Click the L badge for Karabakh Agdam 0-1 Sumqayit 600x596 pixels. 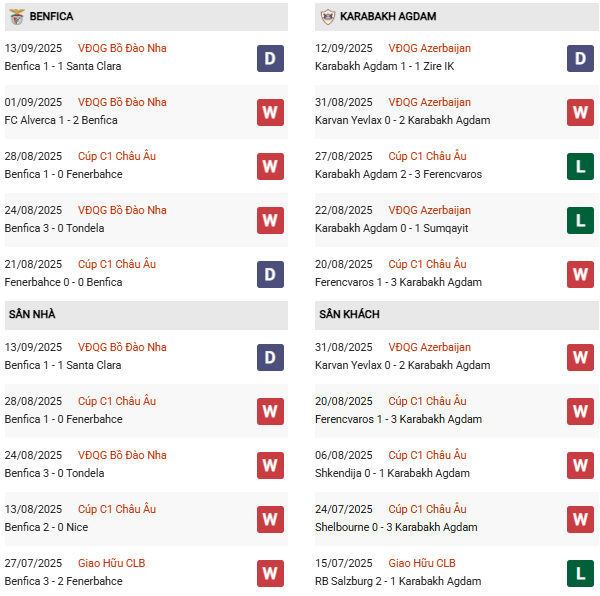(580, 220)
